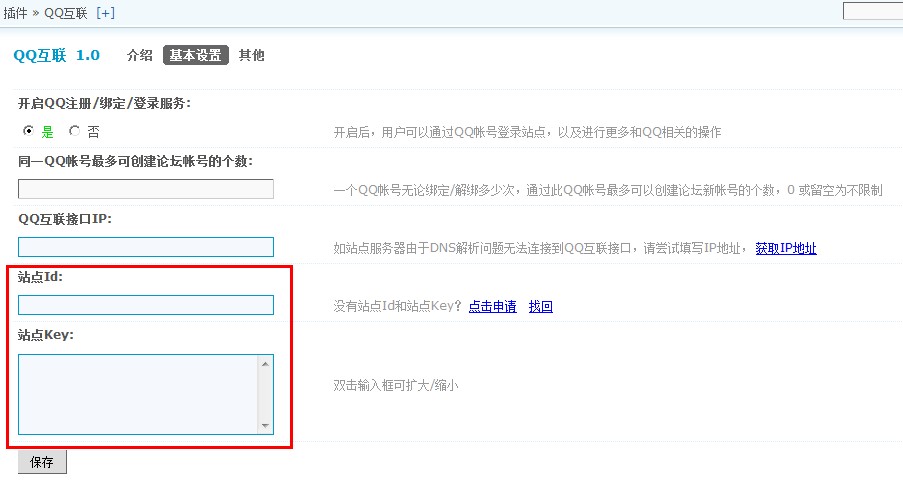Image resolution: width=903 pixels, height=500 pixels.
Task: Click the 保存 button
Action: point(42,462)
